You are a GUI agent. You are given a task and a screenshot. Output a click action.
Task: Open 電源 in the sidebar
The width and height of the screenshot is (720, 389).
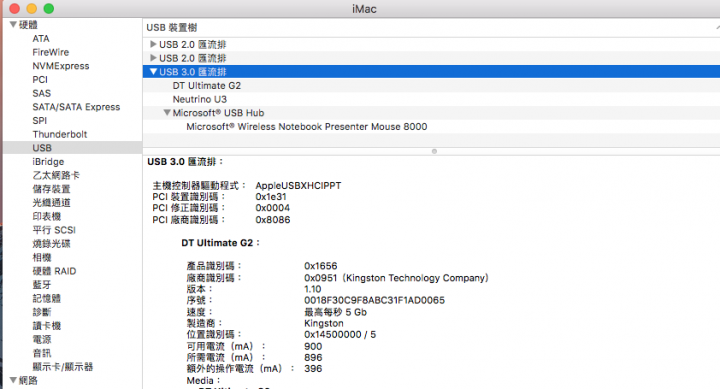[42, 339]
